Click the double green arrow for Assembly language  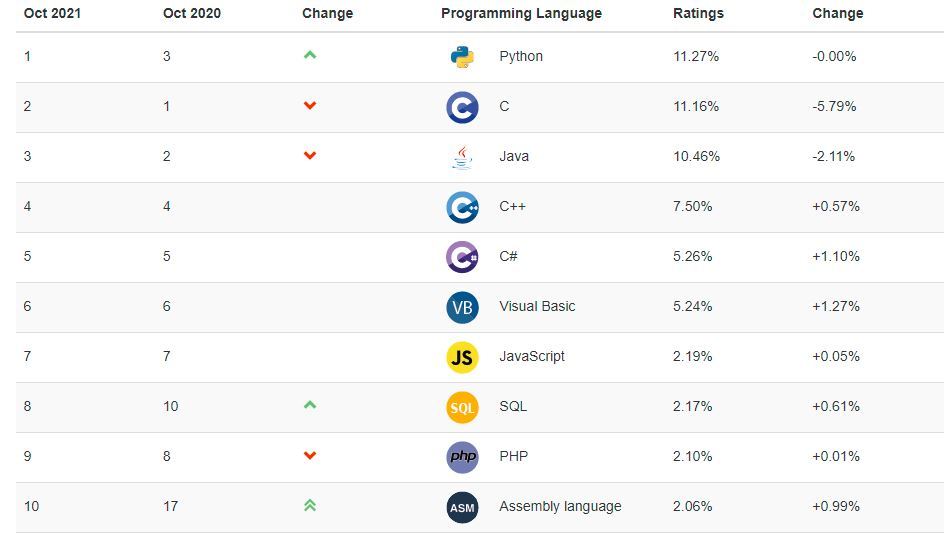310,506
